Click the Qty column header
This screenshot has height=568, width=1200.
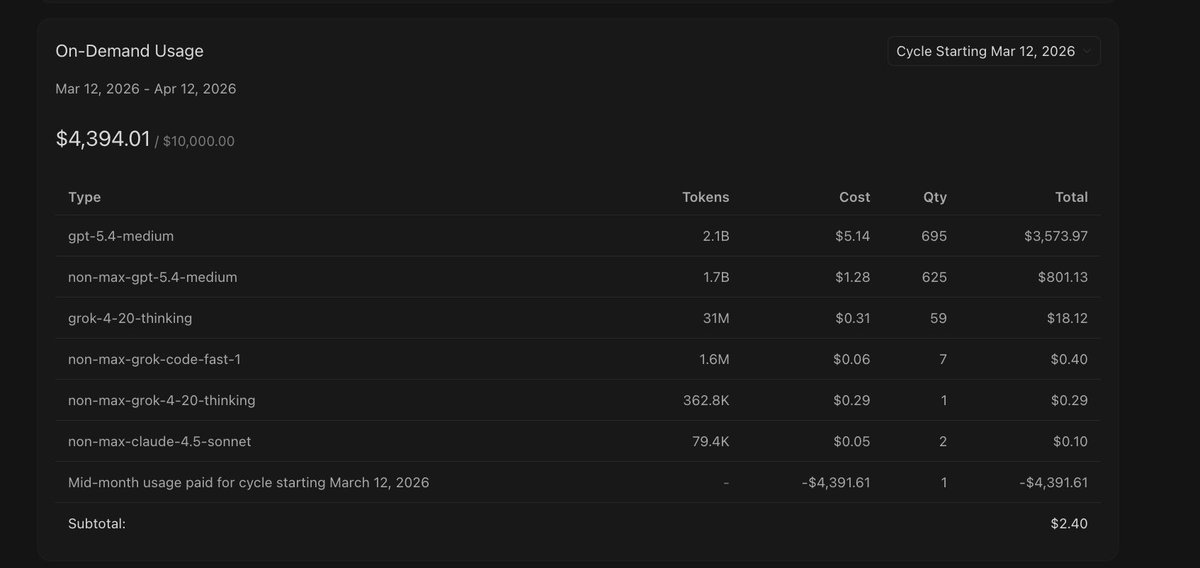coord(935,197)
